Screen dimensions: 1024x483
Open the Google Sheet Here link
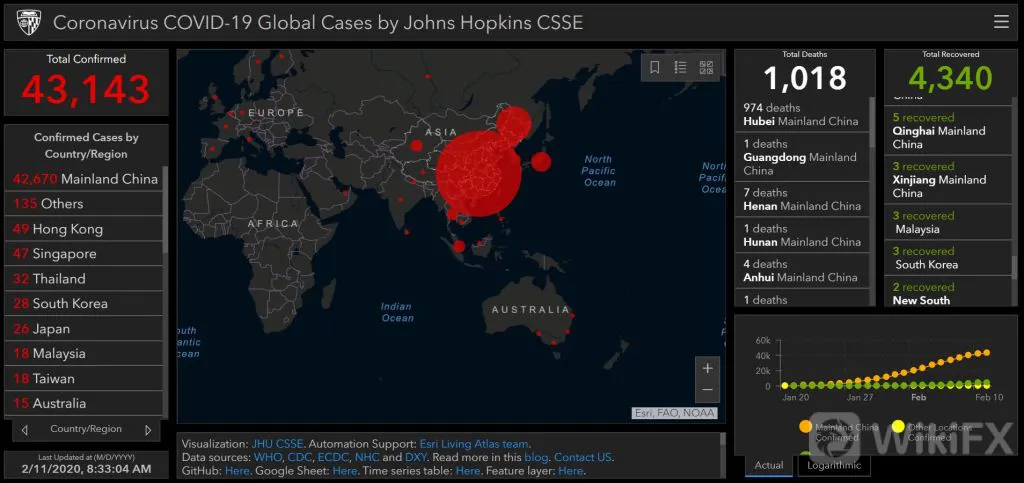344,471
